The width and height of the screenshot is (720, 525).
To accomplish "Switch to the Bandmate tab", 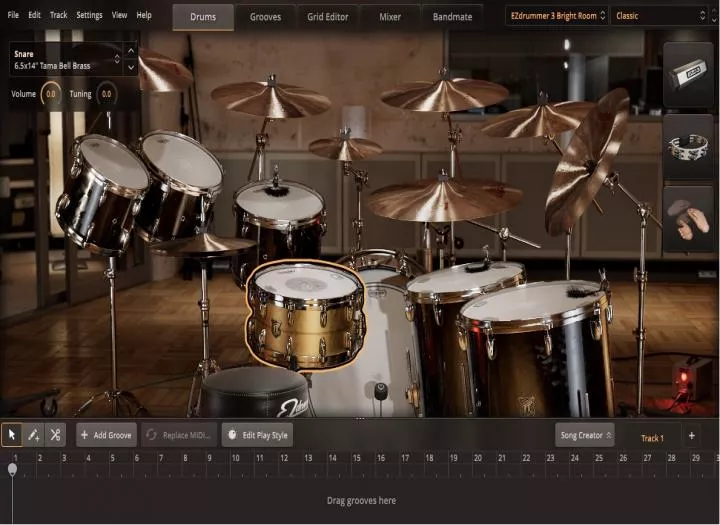I will (452, 17).
